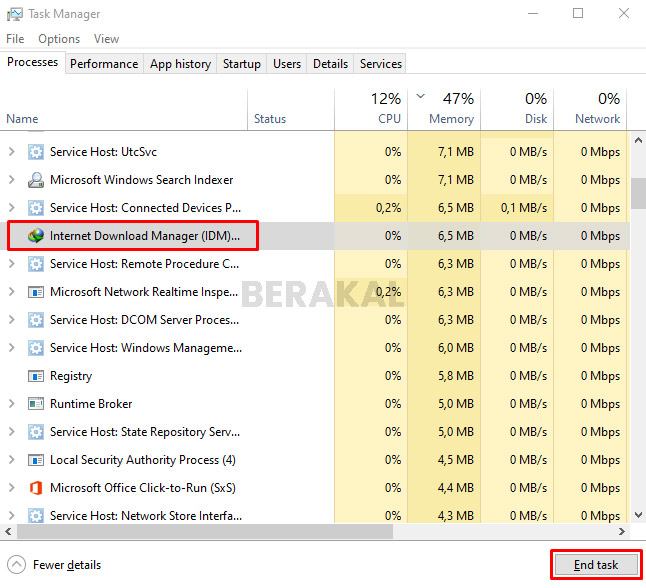646x588 pixels.
Task: Select Internet Download Manager (IDM) process name
Action: tap(145, 236)
